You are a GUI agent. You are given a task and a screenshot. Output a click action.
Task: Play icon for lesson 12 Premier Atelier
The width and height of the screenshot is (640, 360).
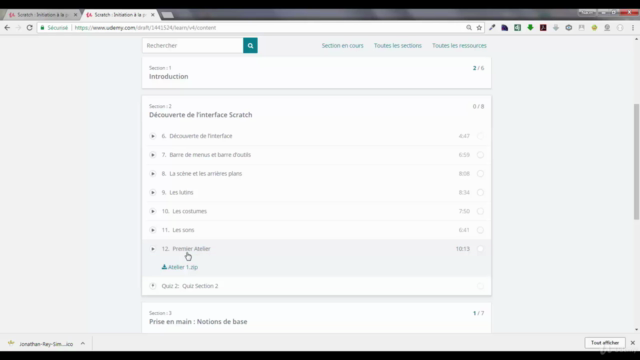[x=153, y=249]
